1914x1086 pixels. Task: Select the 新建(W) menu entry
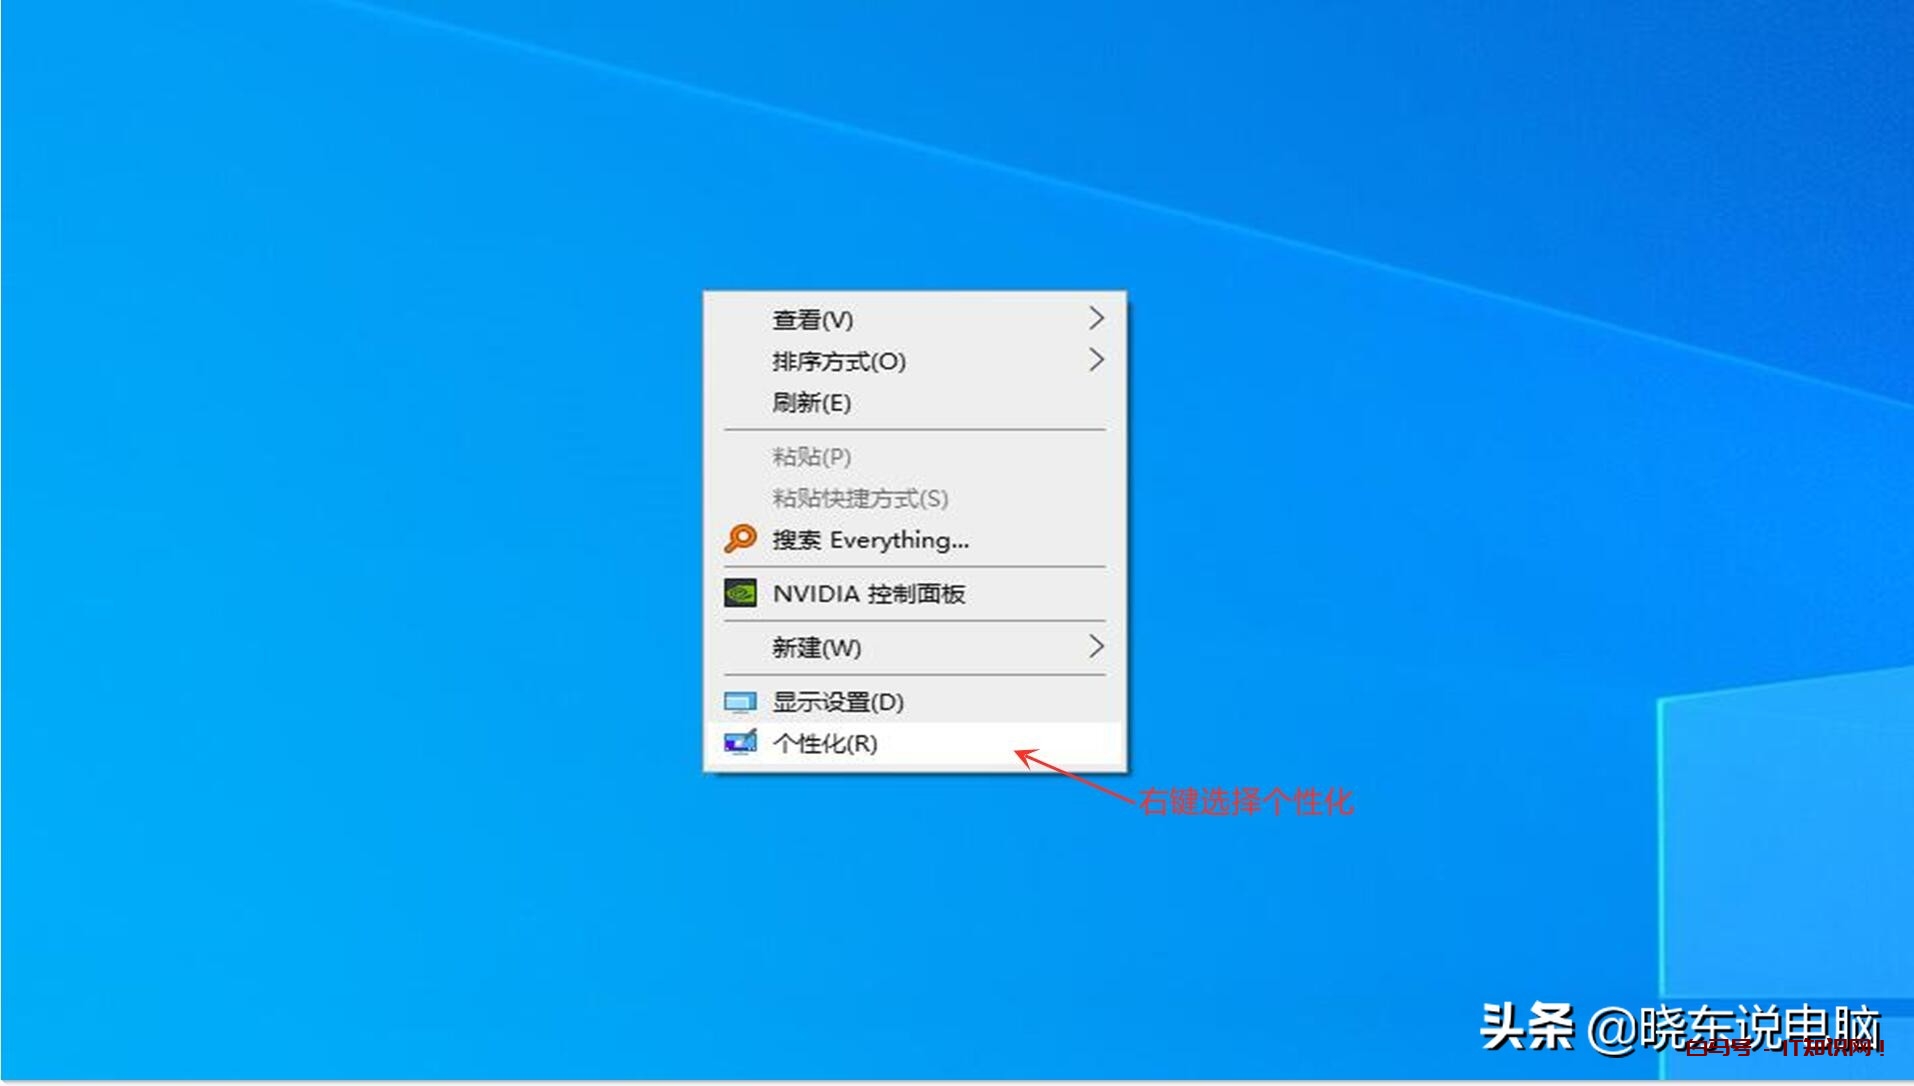tap(816, 648)
